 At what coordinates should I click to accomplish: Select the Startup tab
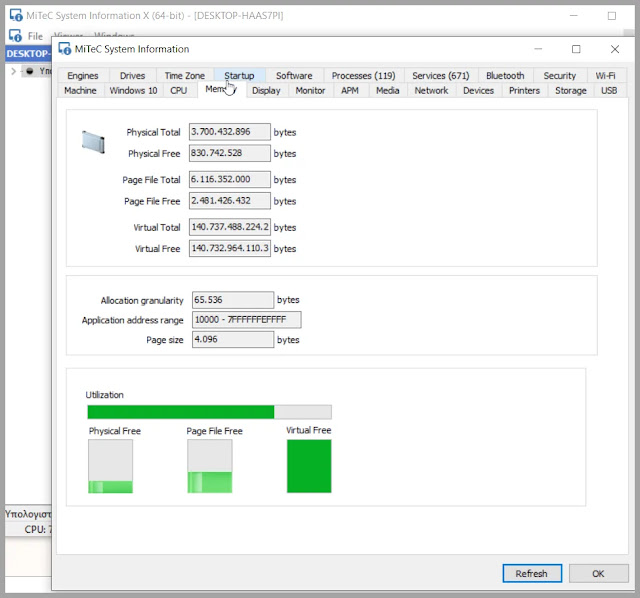click(x=239, y=76)
